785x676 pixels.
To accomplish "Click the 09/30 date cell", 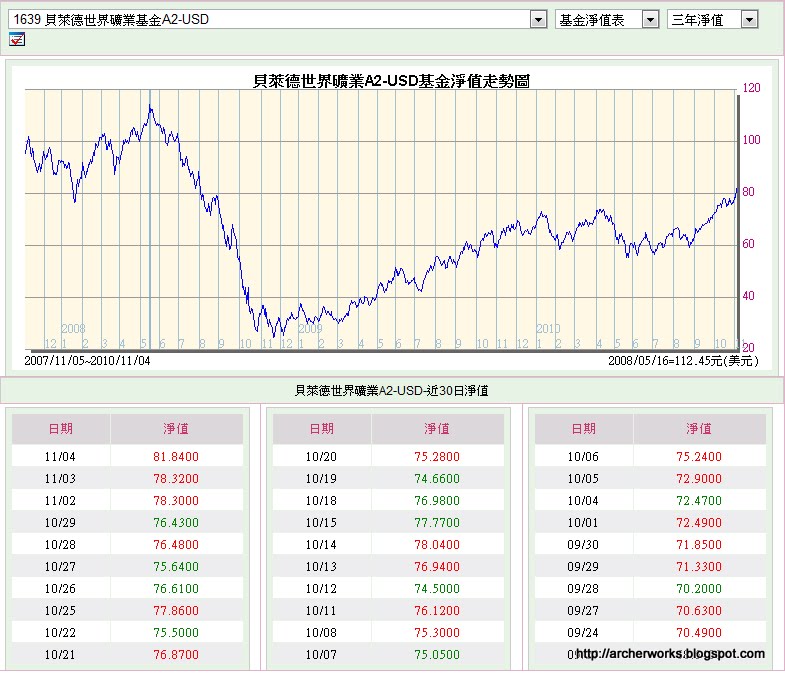I will click(583, 545).
